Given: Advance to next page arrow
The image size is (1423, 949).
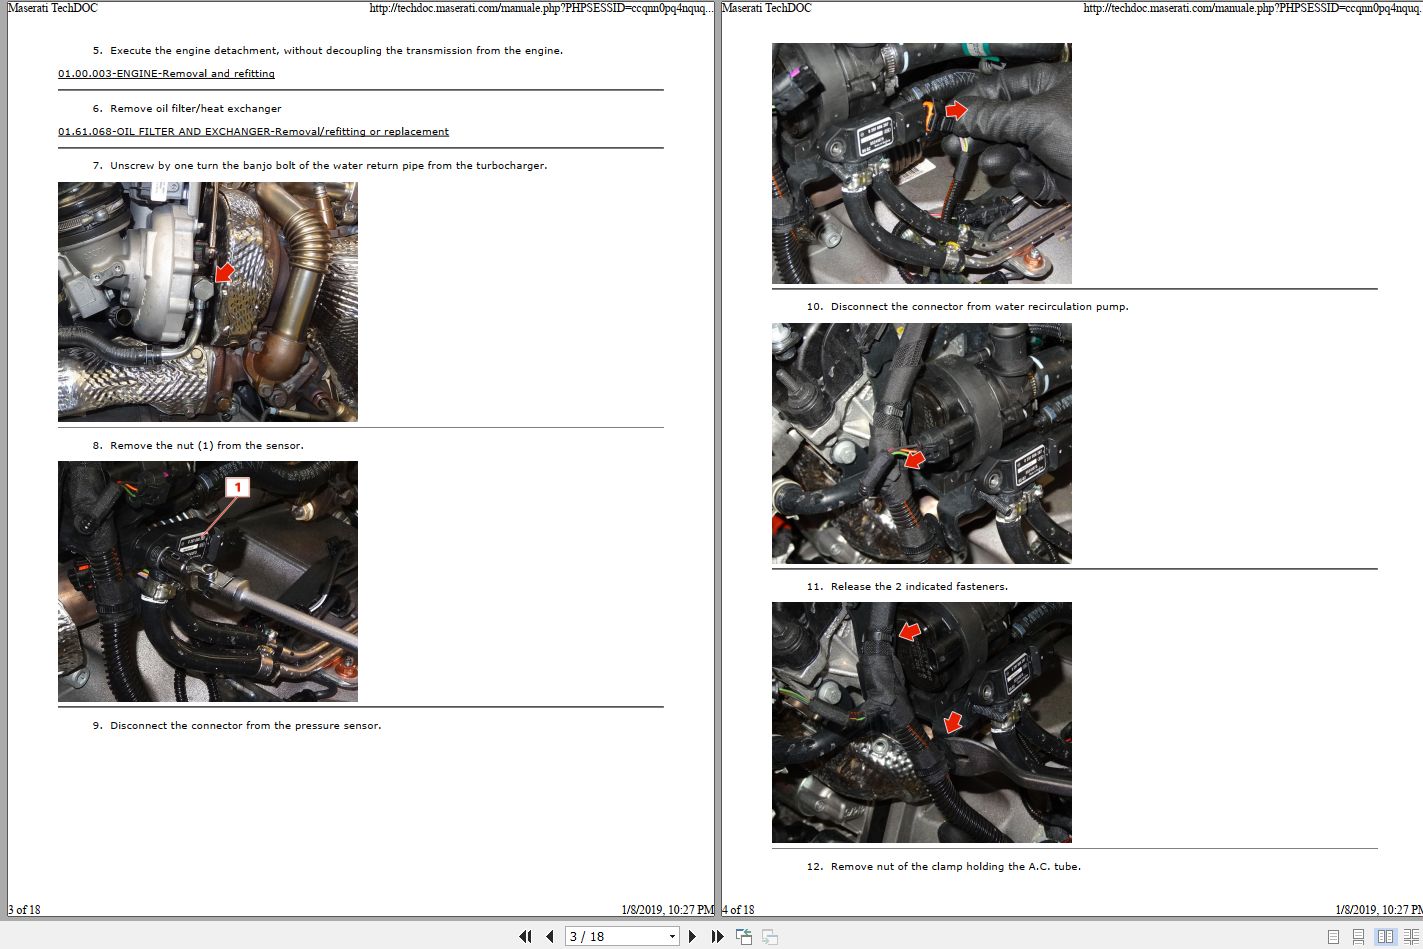Looking at the screenshot, I should tap(692, 937).
